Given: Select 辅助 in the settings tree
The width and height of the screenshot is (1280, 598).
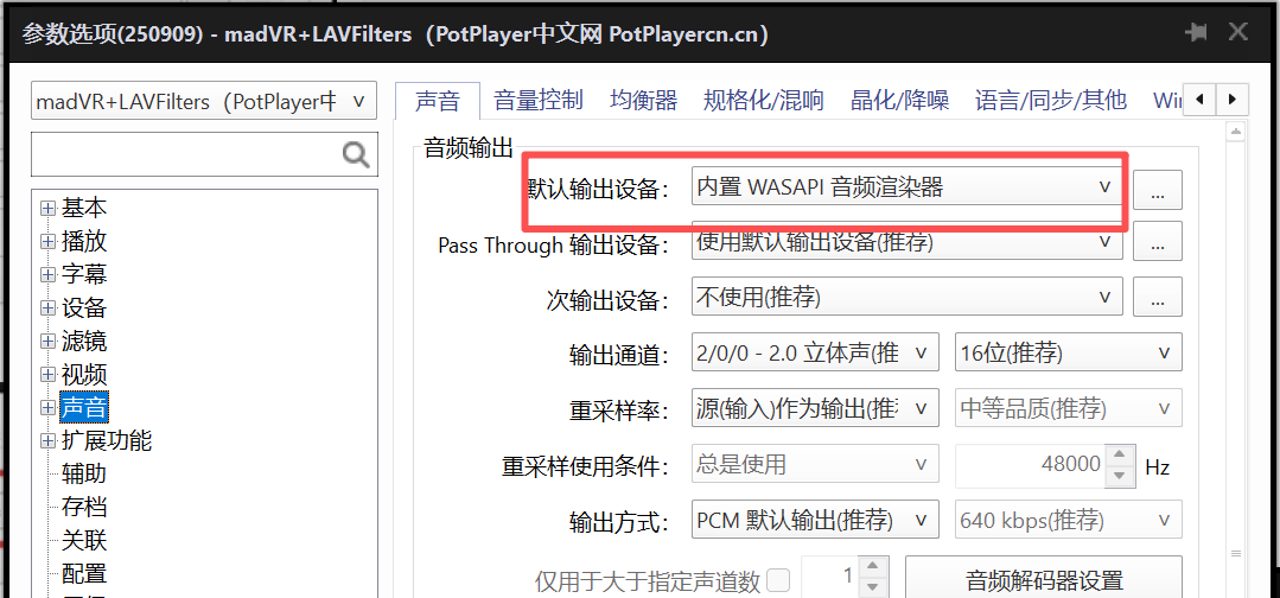Looking at the screenshot, I should click(84, 474).
